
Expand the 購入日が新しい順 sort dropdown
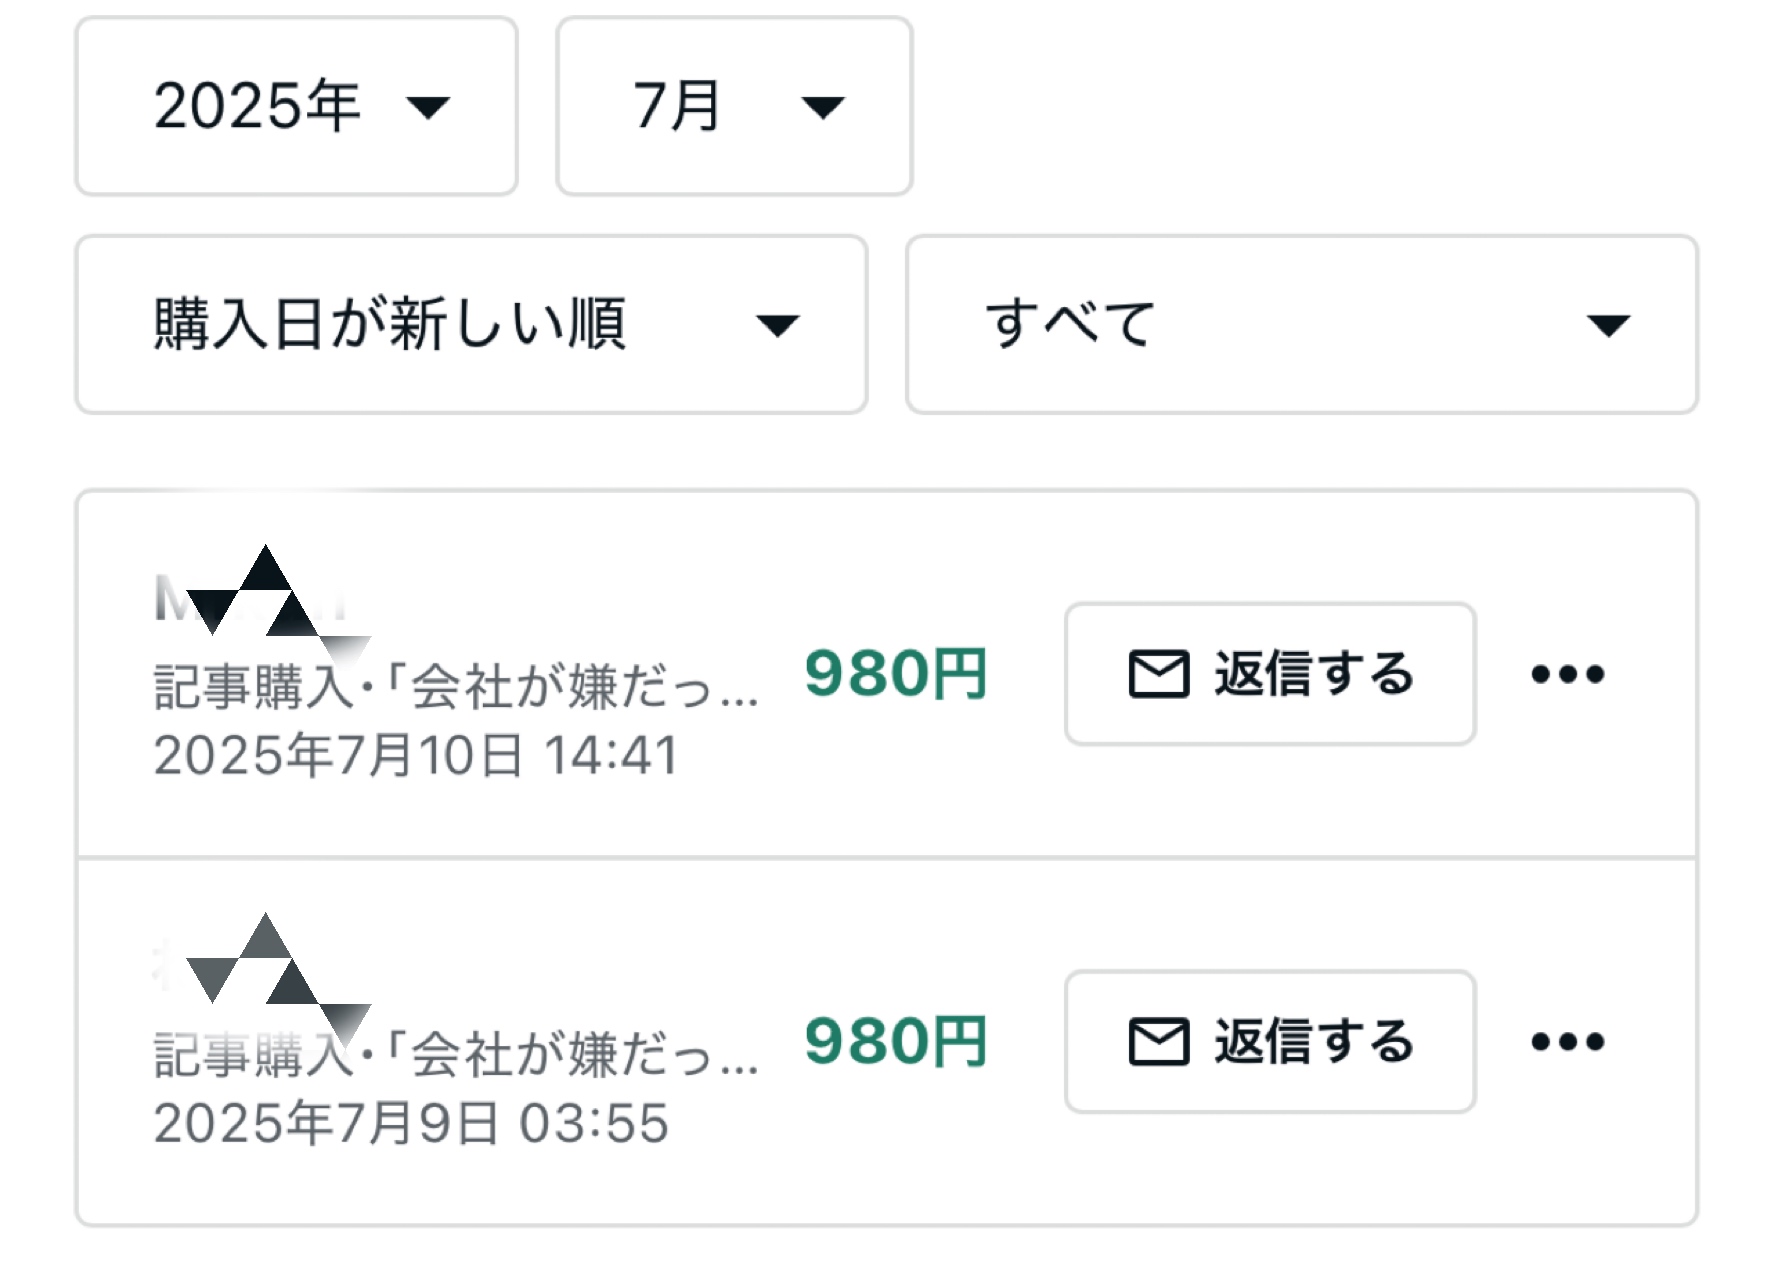(471, 324)
